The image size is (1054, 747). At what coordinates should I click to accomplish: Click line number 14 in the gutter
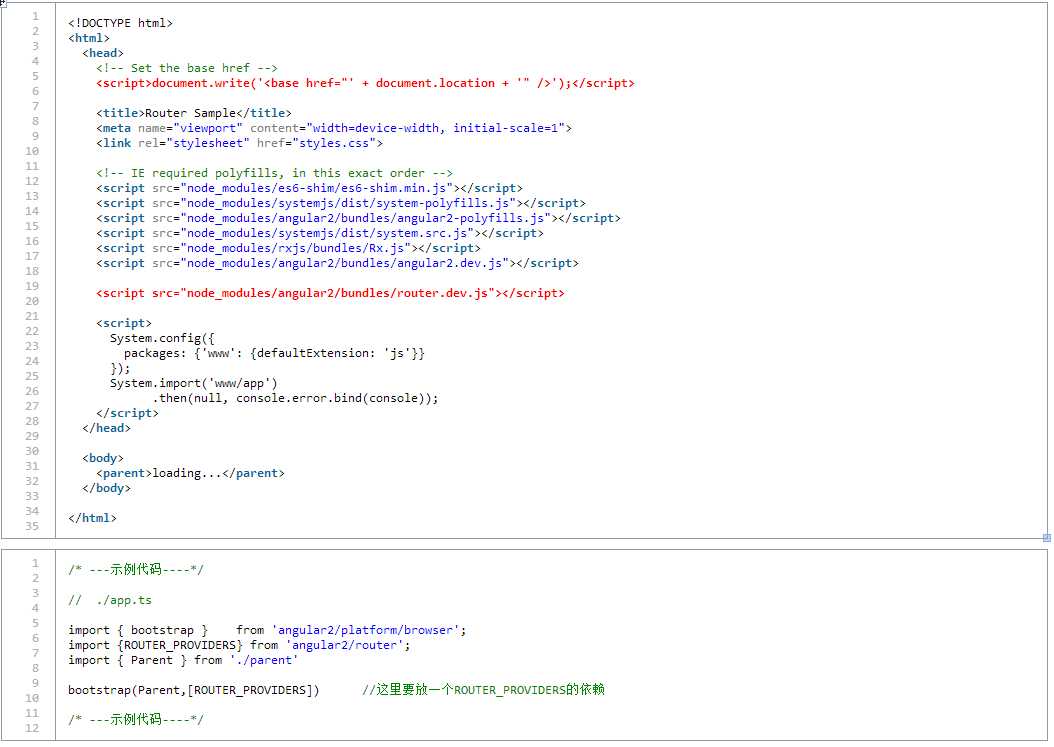[x=32, y=211]
